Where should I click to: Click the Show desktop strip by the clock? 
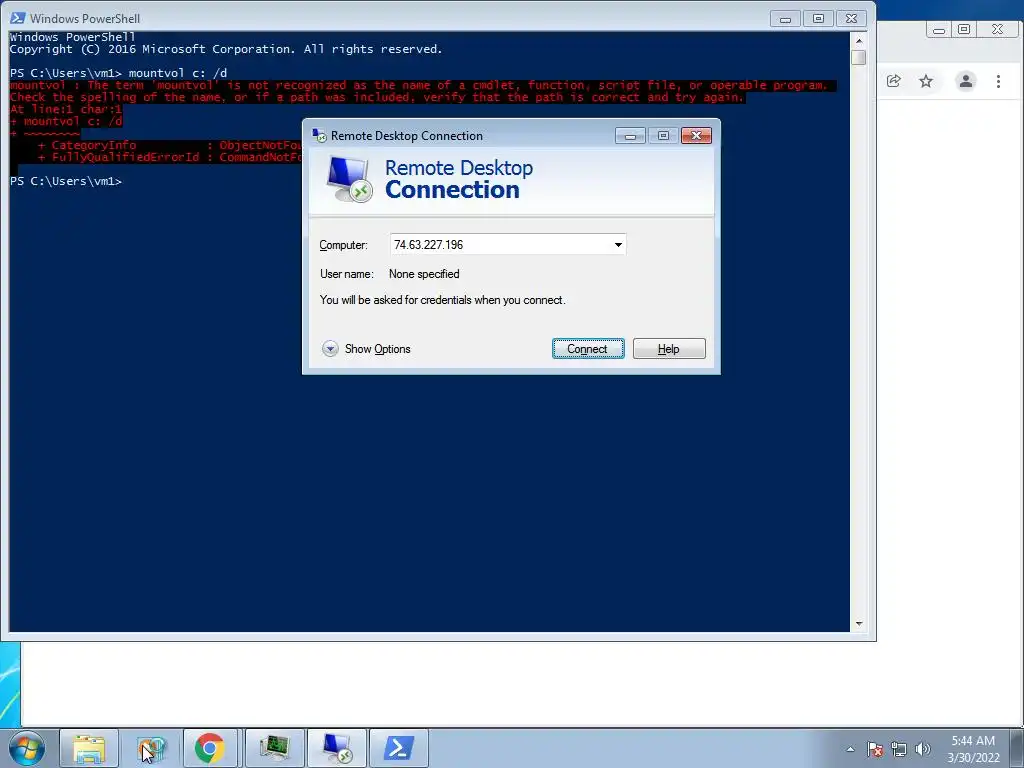coord(1018,748)
